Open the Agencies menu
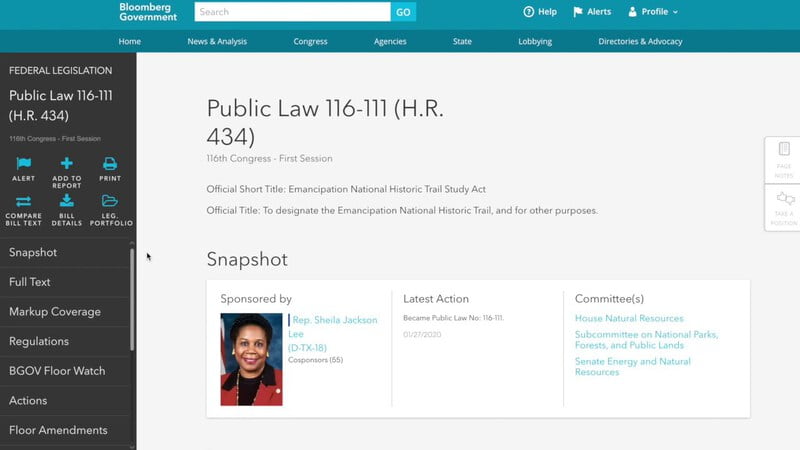The image size is (800, 450). [390, 41]
